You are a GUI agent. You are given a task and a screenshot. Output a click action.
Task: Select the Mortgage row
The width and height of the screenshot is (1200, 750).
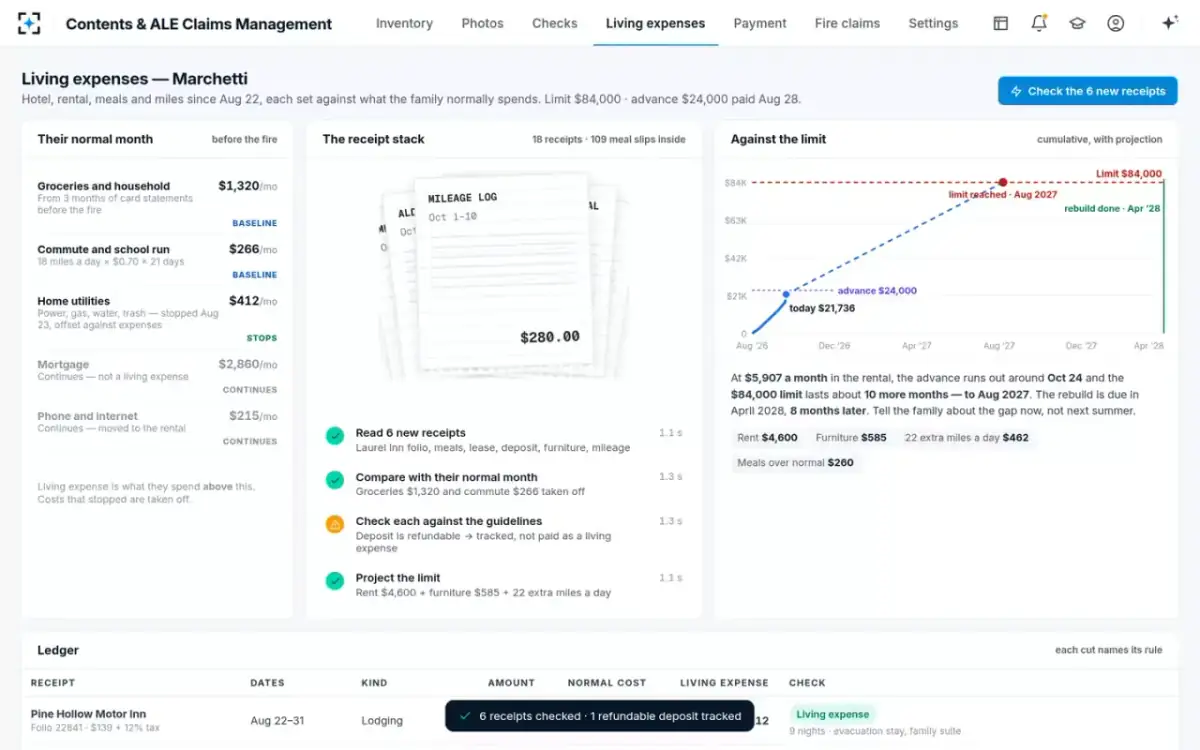click(x=157, y=377)
